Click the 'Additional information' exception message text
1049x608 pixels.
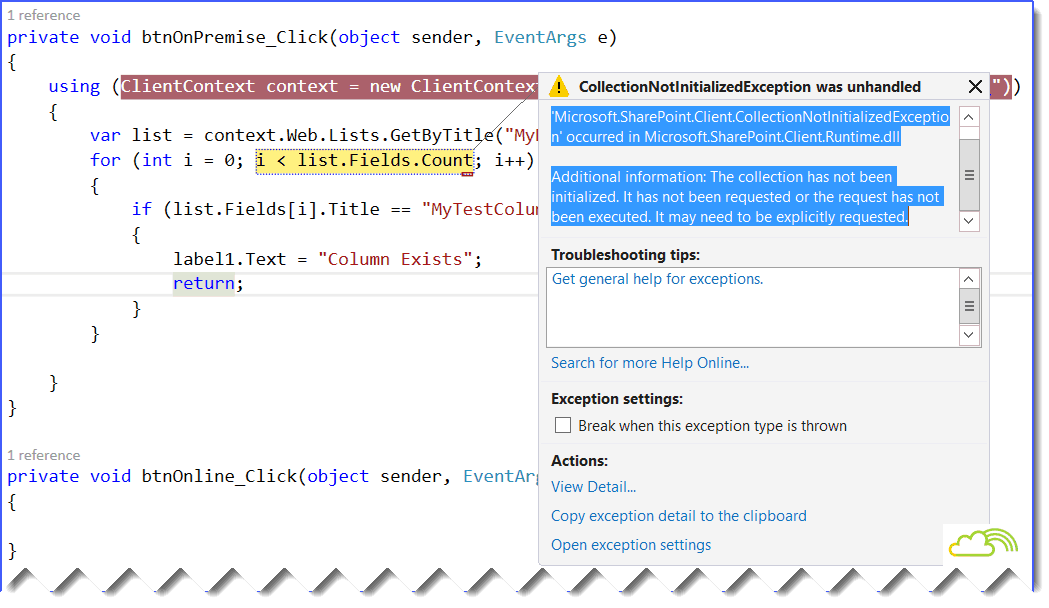point(746,197)
